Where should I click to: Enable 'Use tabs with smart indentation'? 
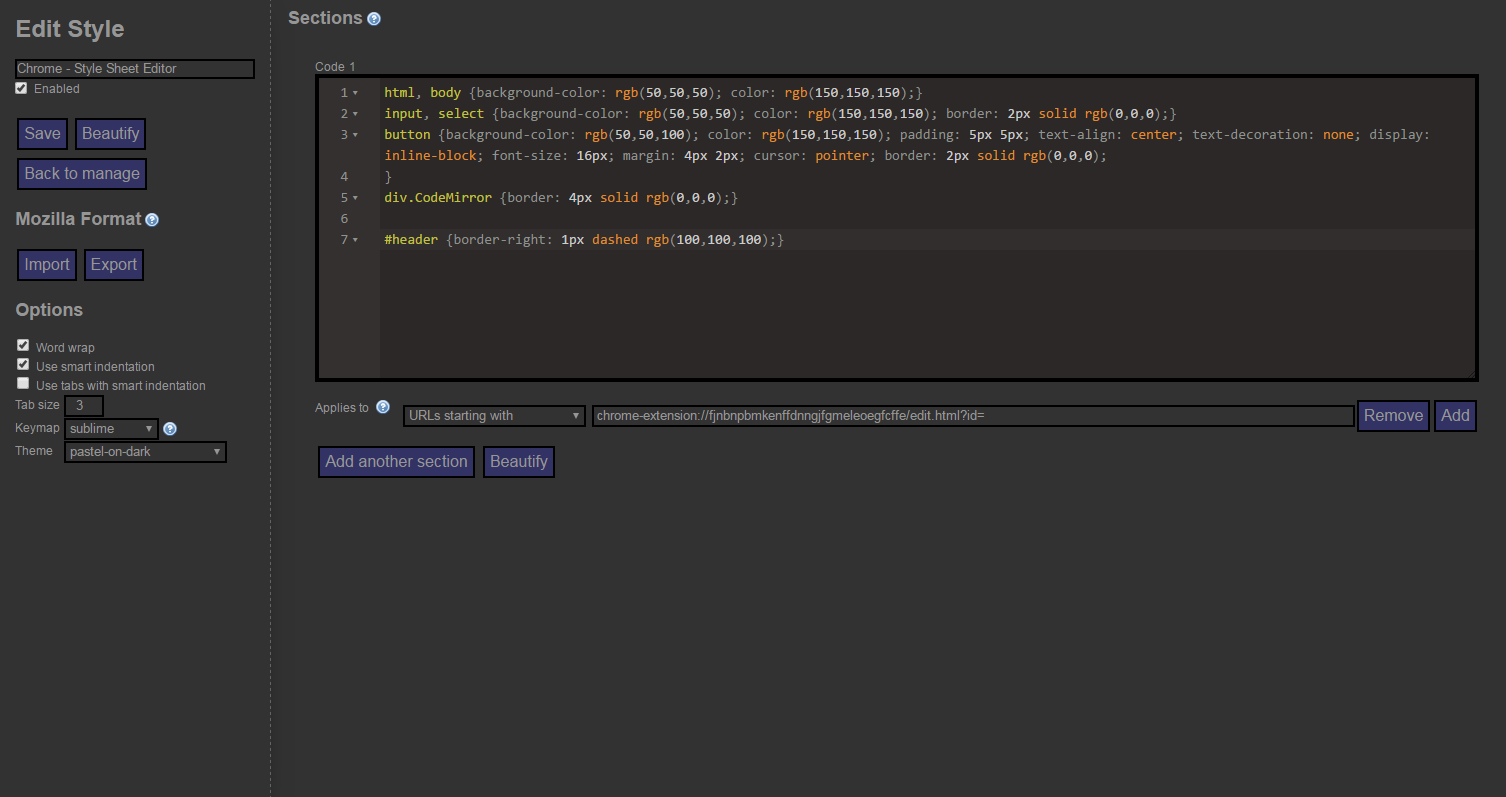(x=22, y=382)
